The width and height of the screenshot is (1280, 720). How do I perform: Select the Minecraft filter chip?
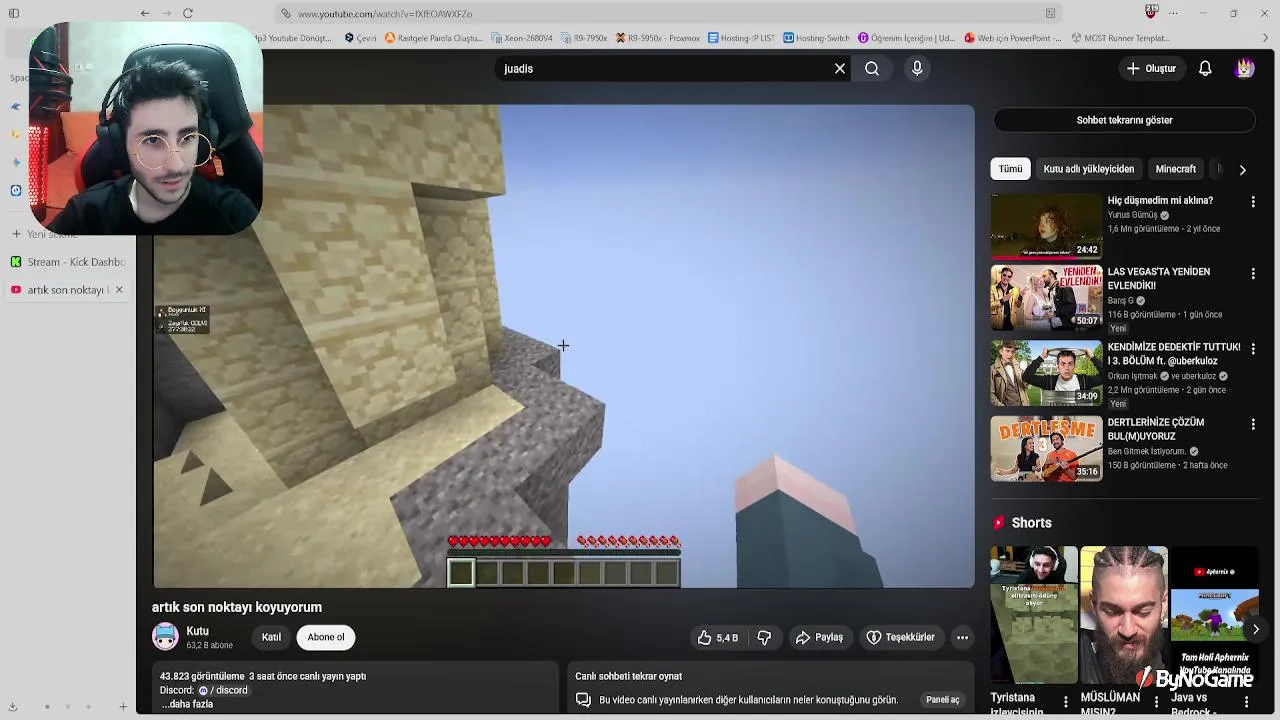1175,169
